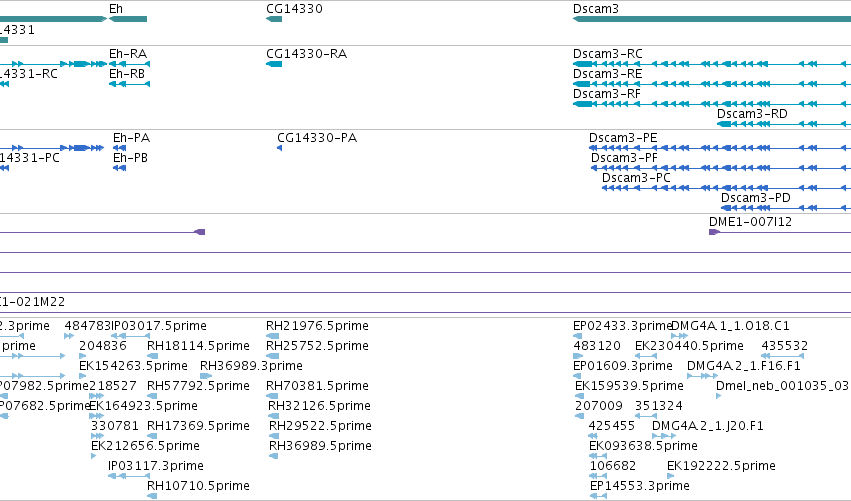The image size is (851, 501).
Task: Click the 435532 alignment glyph
Action: tap(783, 357)
